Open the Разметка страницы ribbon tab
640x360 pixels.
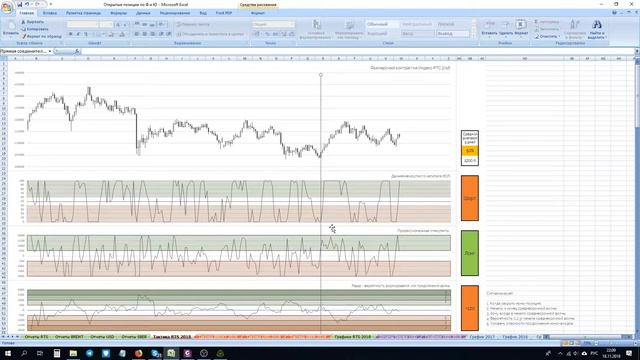[83, 13]
